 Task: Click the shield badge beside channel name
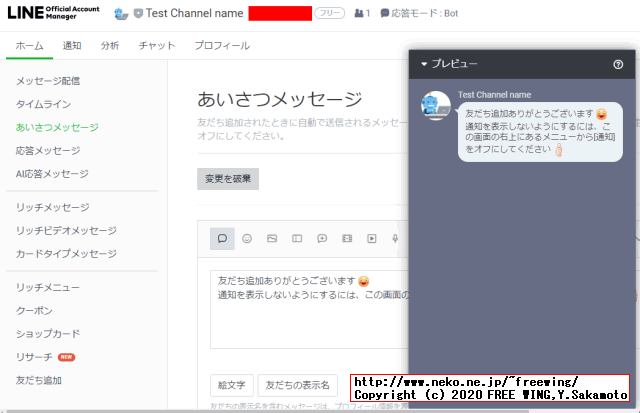(138, 13)
